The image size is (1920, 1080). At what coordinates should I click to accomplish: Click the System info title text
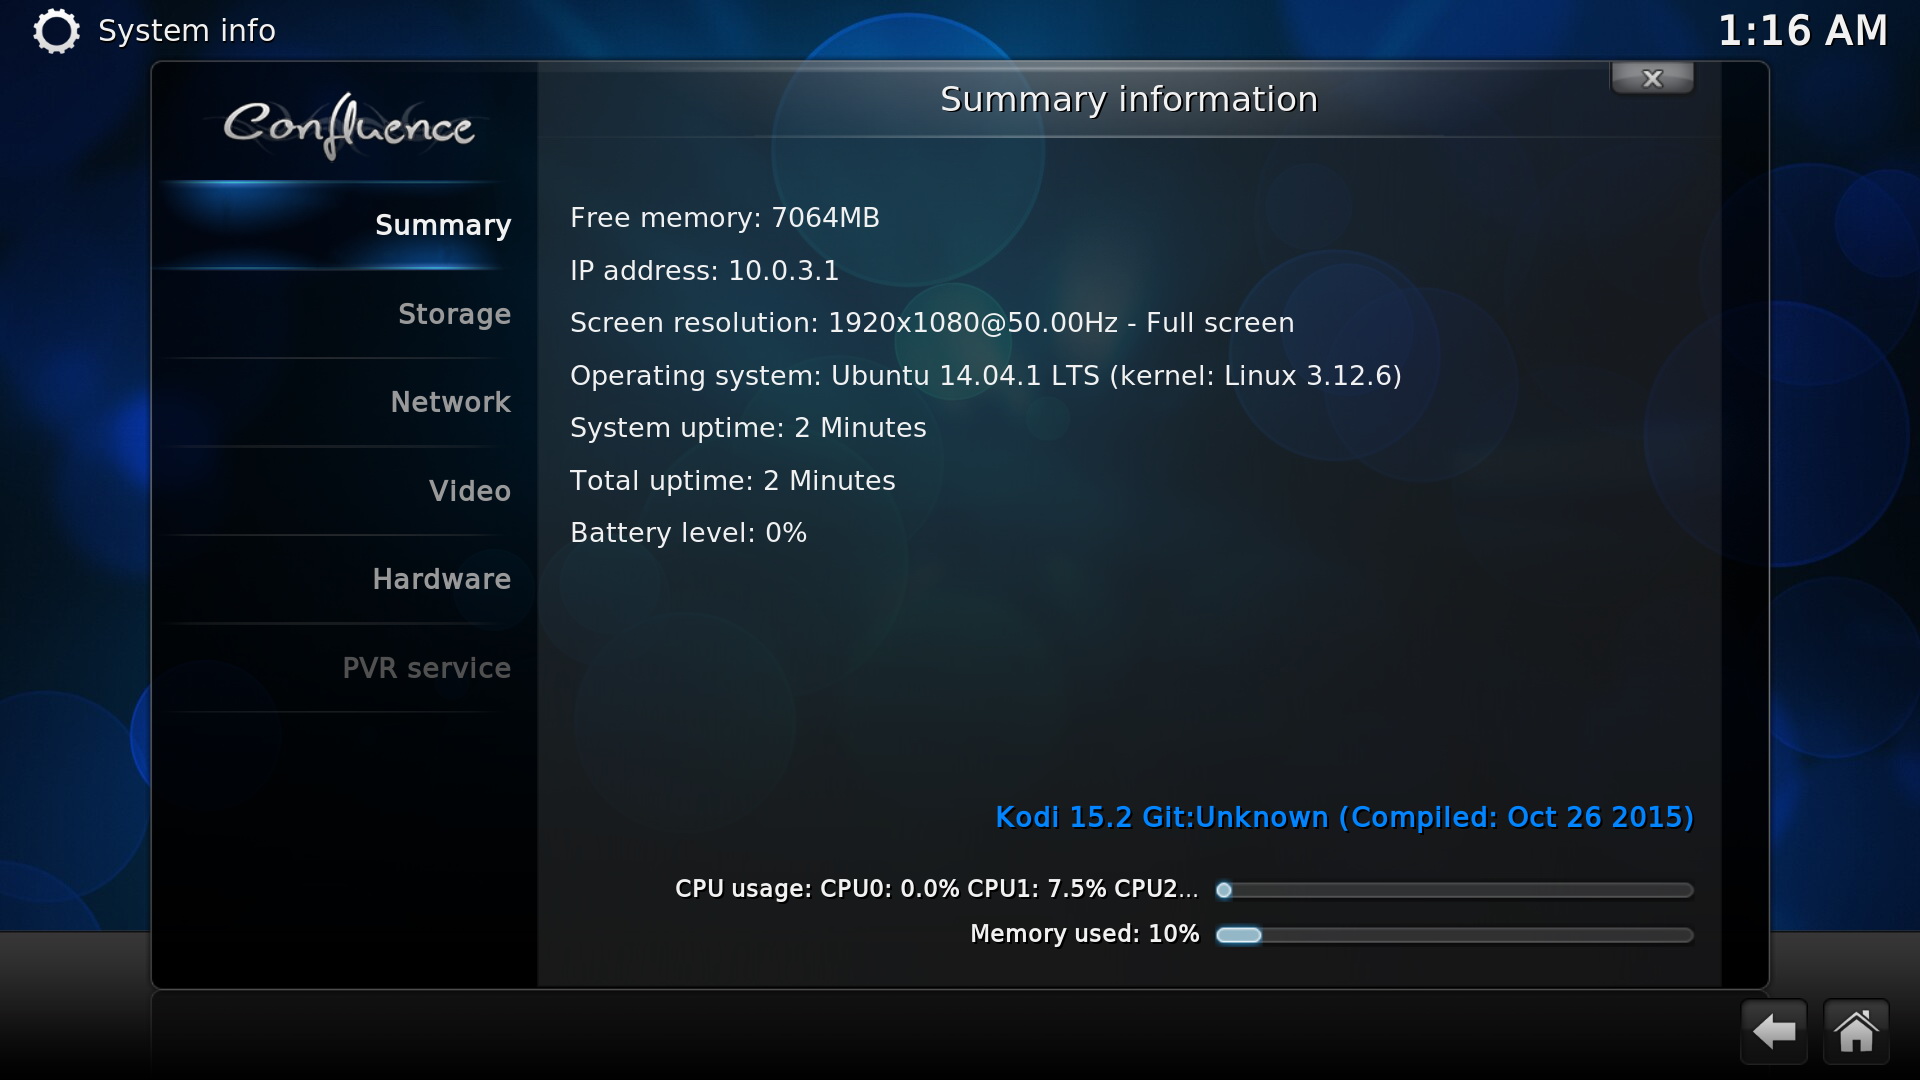click(187, 31)
